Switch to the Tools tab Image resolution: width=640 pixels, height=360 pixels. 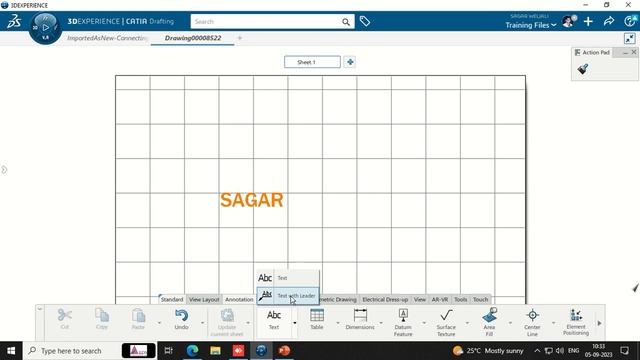pyautogui.click(x=460, y=299)
